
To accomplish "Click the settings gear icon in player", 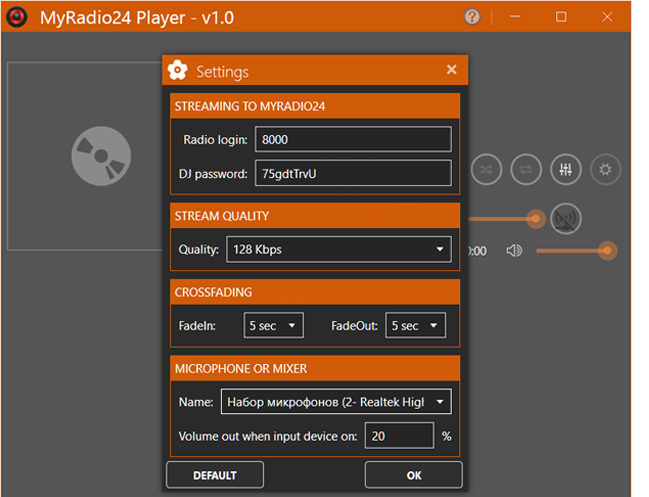I will click(x=605, y=169).
